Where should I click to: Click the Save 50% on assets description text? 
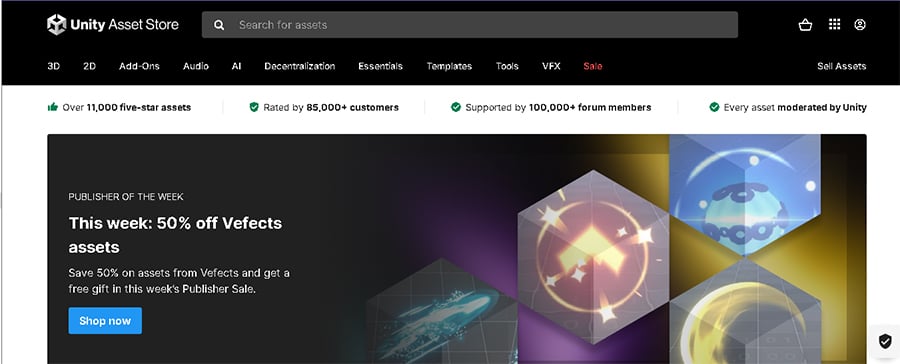coord(179,281)
